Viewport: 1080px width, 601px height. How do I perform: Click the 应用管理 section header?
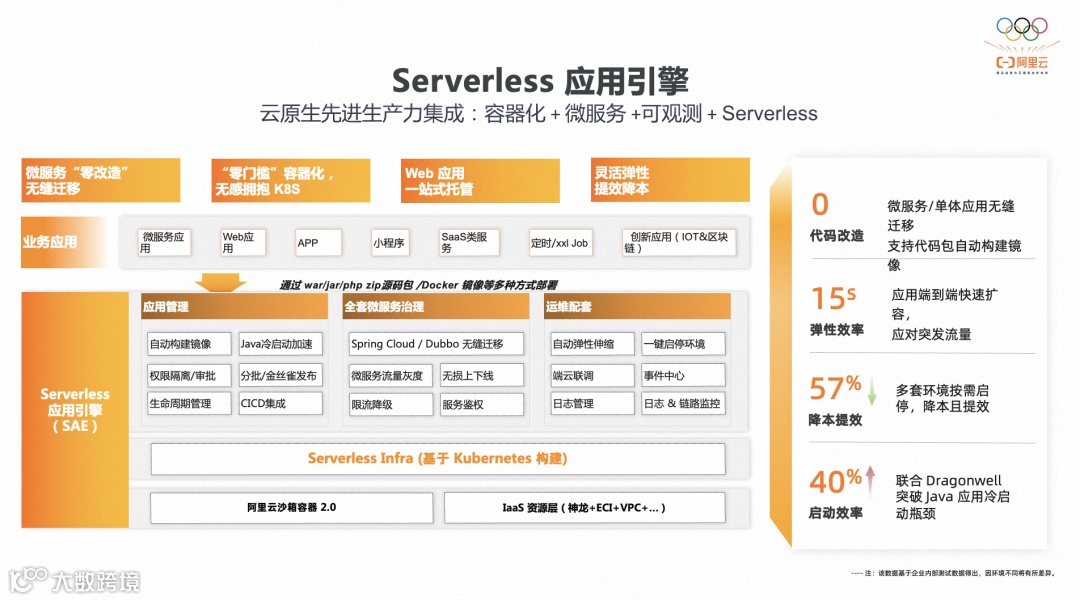point(234,306)
